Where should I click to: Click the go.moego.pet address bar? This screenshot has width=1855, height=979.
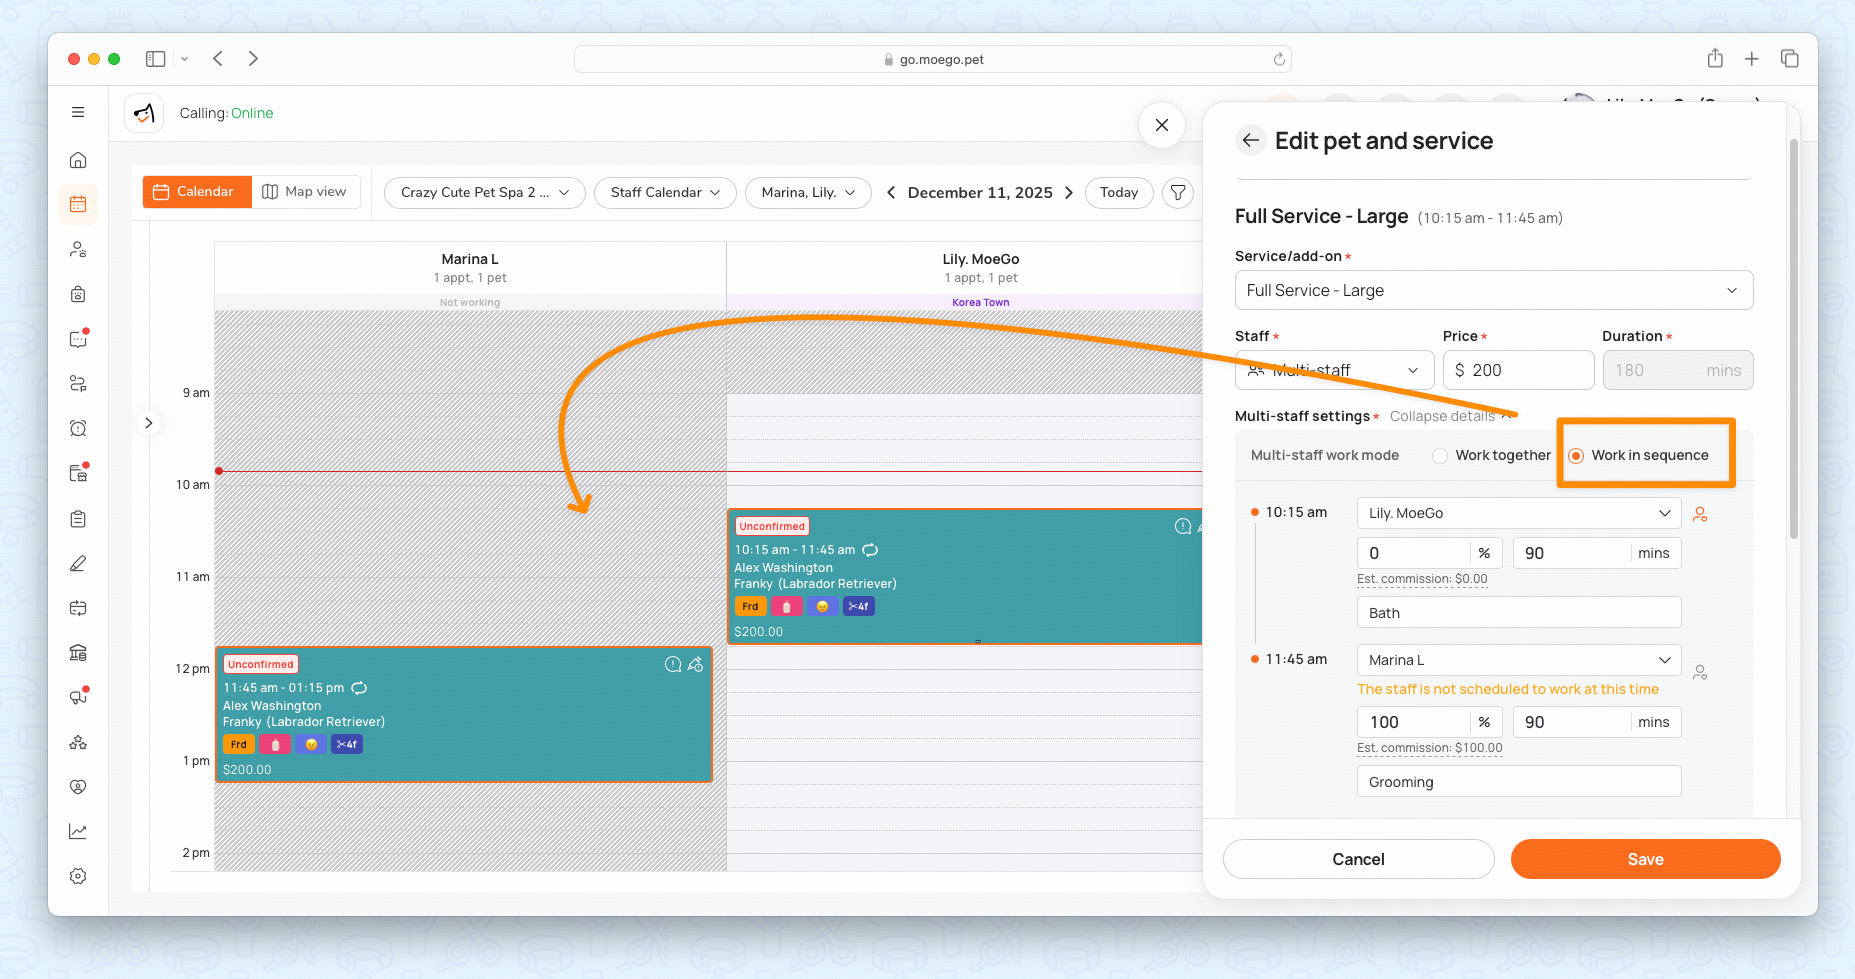coord(932,59)
